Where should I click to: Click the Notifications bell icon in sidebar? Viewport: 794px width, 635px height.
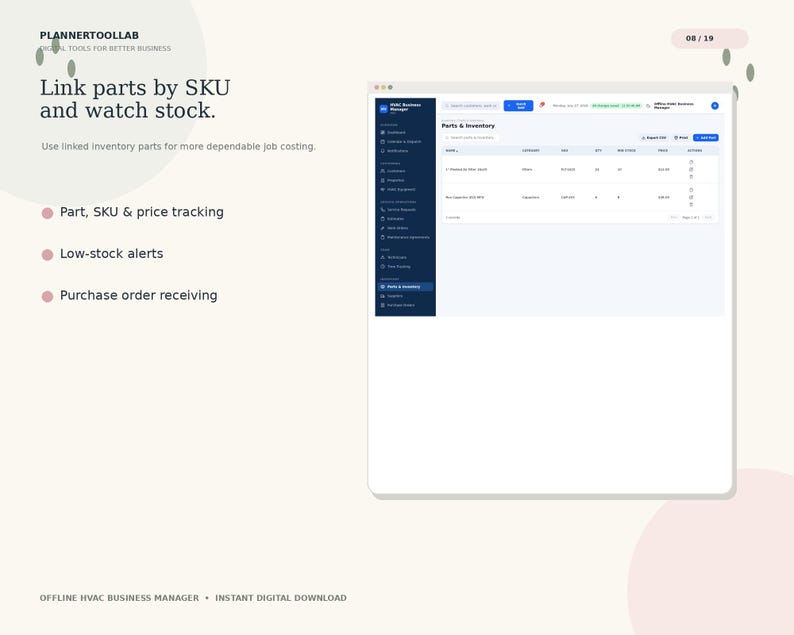point(383,151)
